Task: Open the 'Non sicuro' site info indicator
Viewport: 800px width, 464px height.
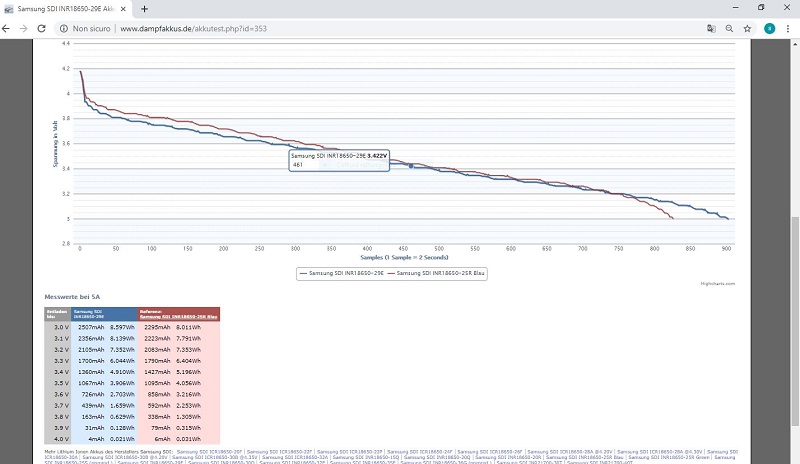Action: point(85,29)
